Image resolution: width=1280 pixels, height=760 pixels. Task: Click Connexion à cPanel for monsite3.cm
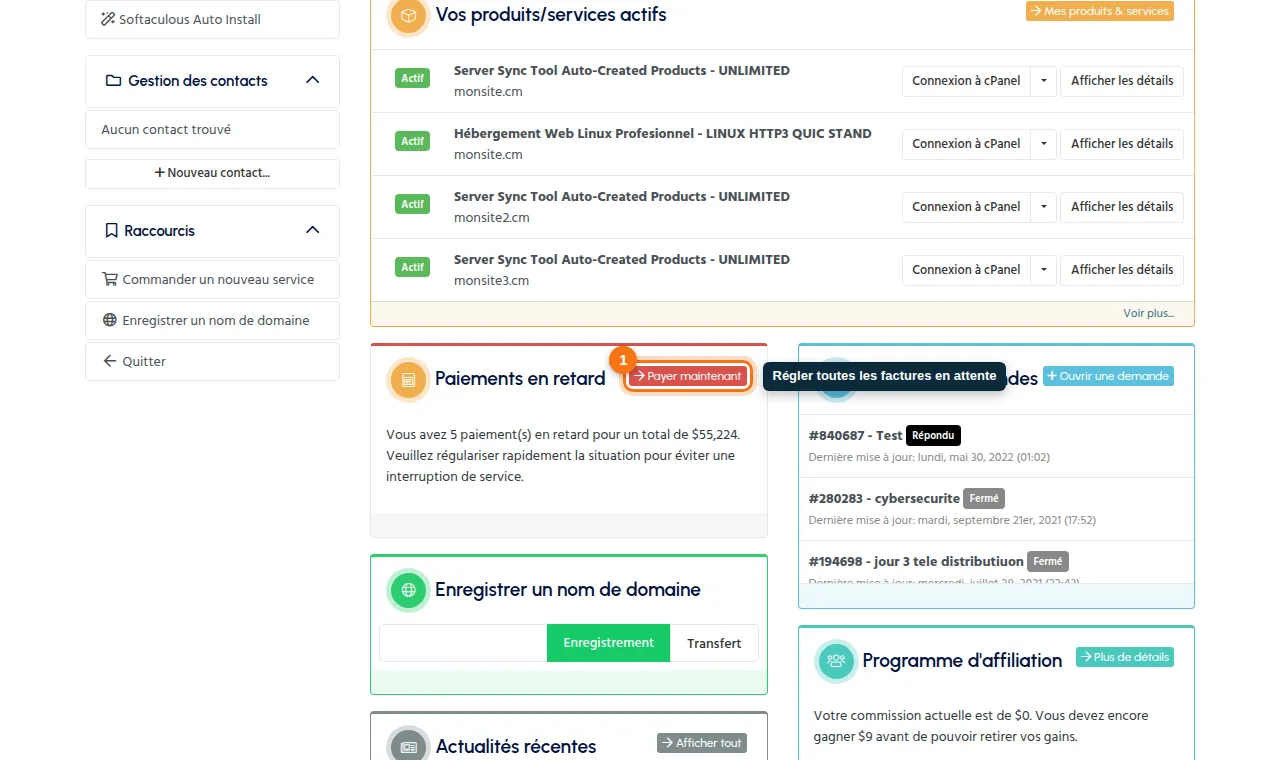click(x=966, y=270)
